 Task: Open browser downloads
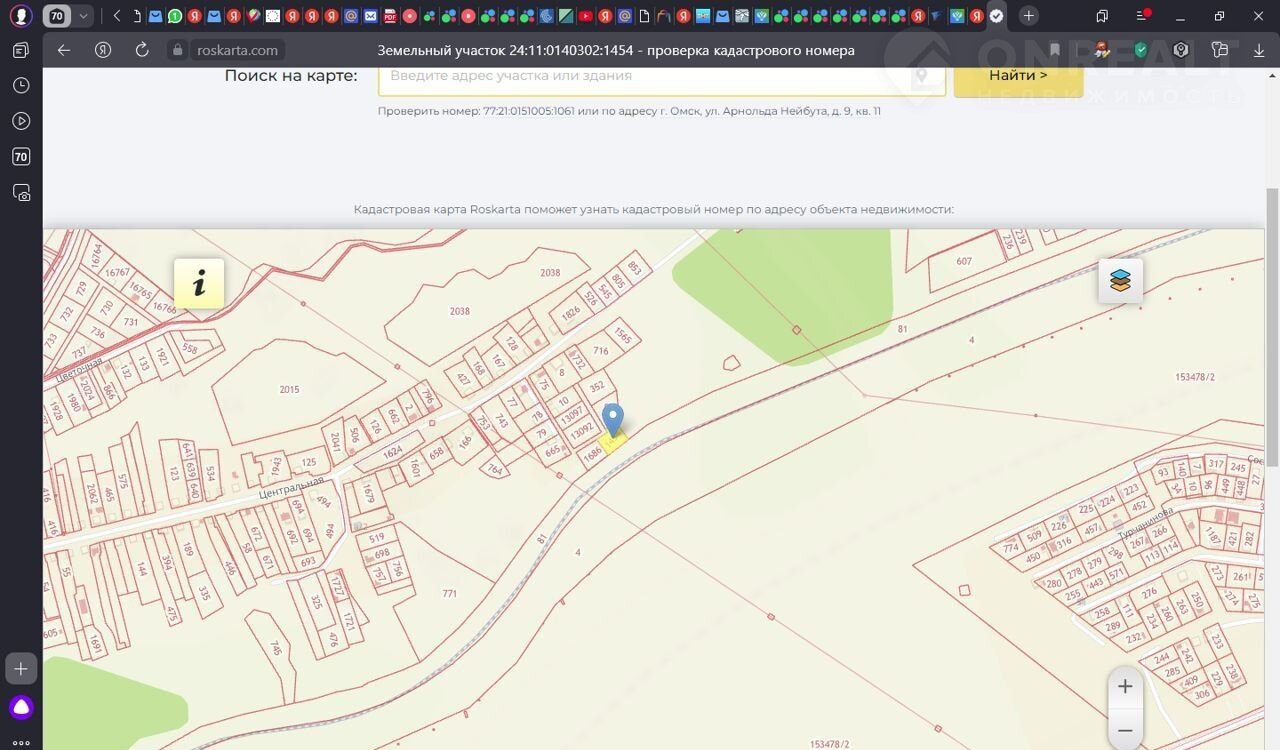(1258, 50)
